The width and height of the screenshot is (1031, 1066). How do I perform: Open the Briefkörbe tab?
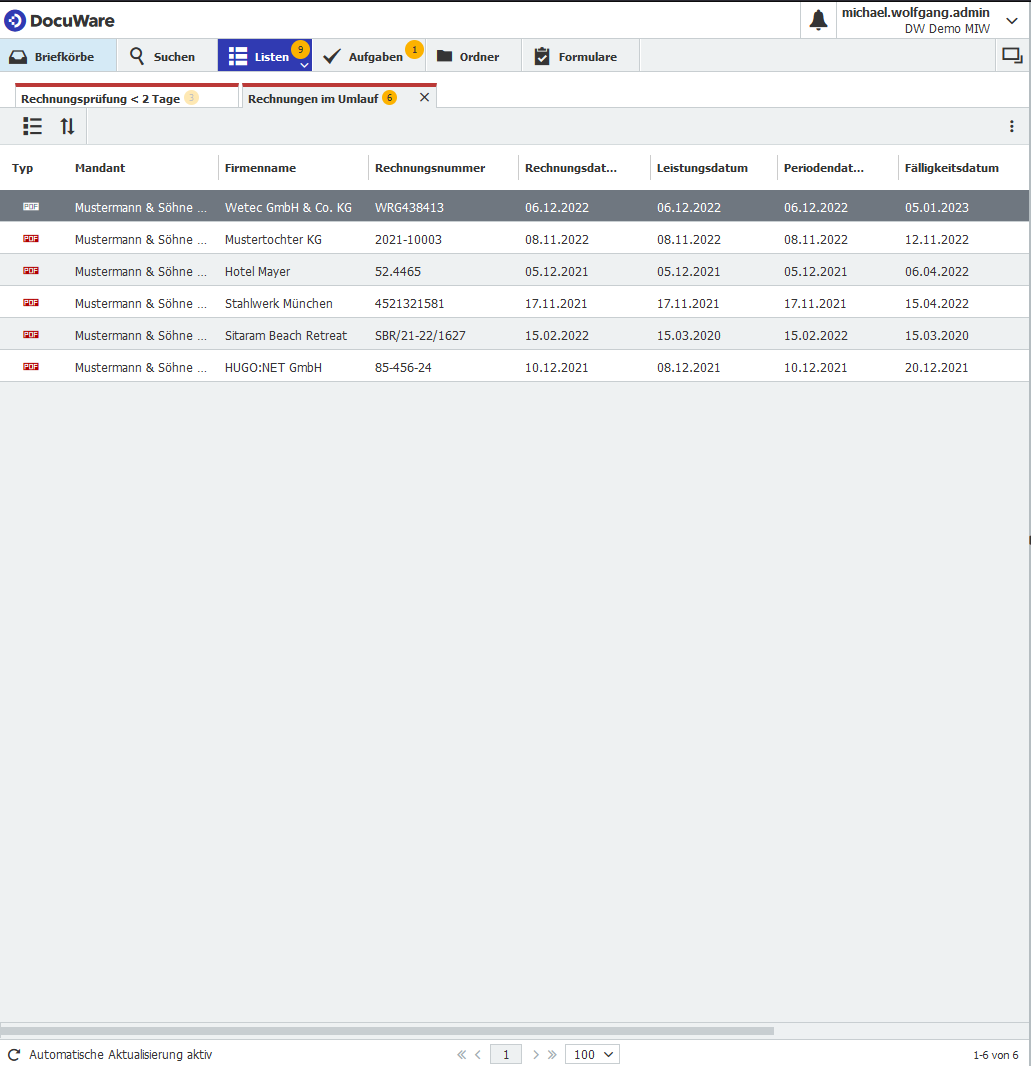[x=58, y=57]
